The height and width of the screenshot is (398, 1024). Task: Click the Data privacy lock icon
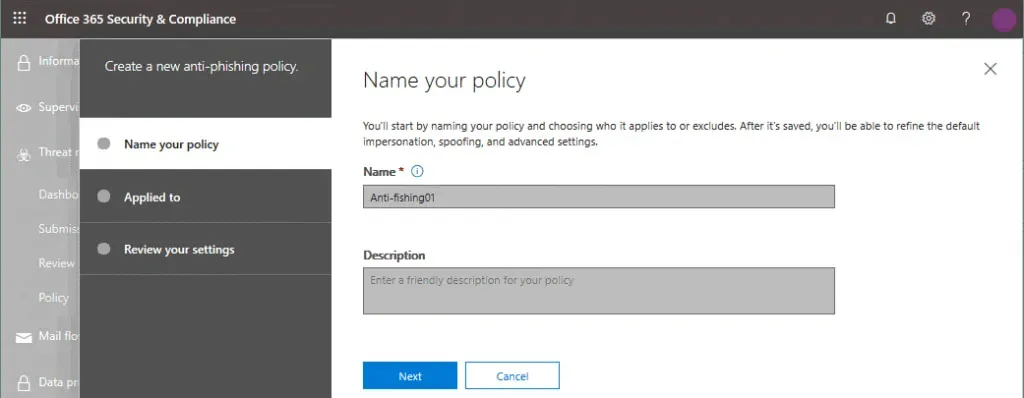(24, 383)
